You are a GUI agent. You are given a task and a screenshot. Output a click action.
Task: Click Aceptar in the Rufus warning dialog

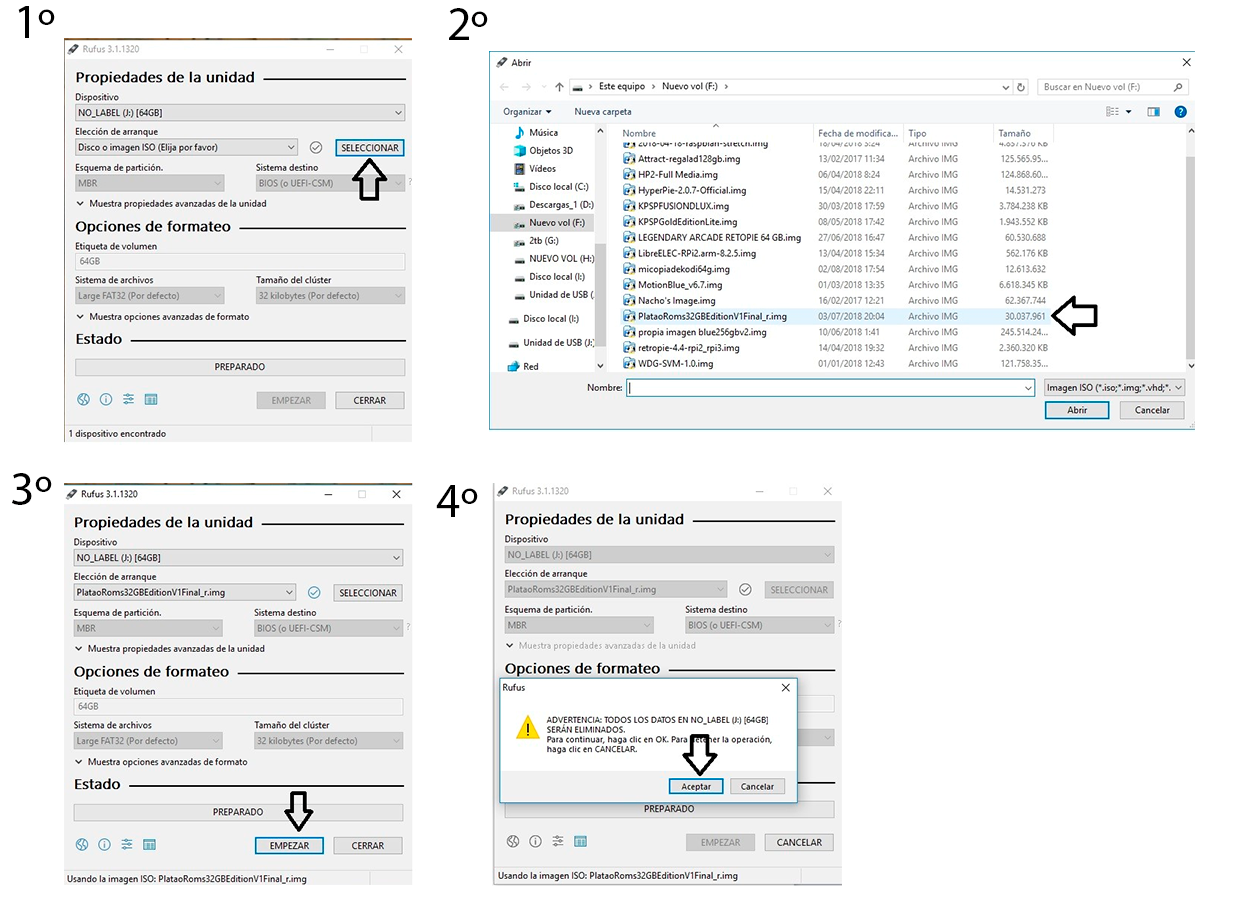point(696,786)
